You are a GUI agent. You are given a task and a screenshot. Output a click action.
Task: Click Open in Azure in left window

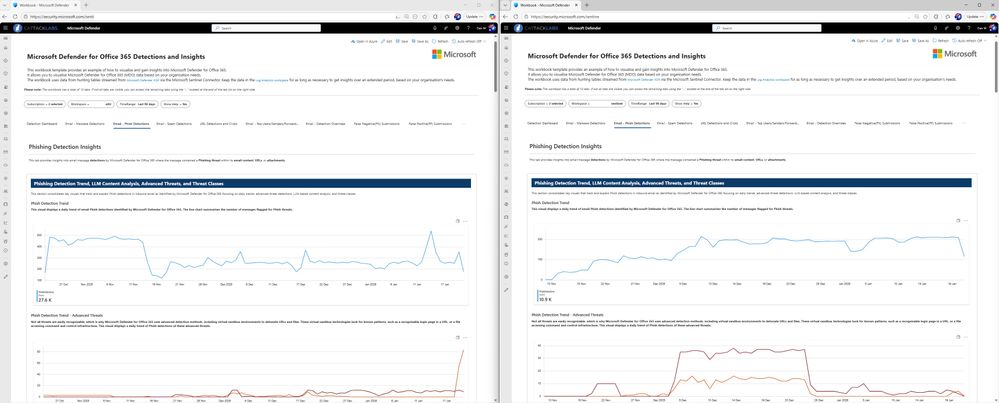click(364, 41)
